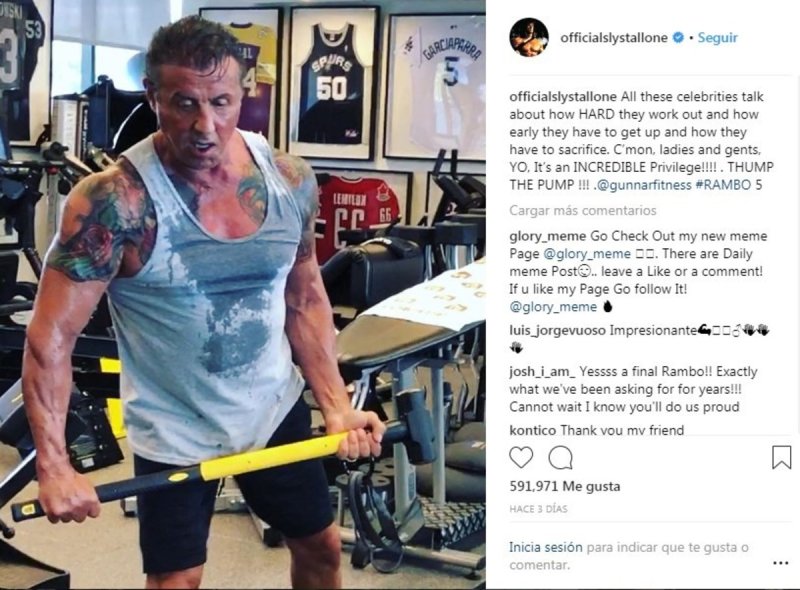Open the officialslystallone username in the header
Viewport: 800px width, 590px height.
coord(614,37)
